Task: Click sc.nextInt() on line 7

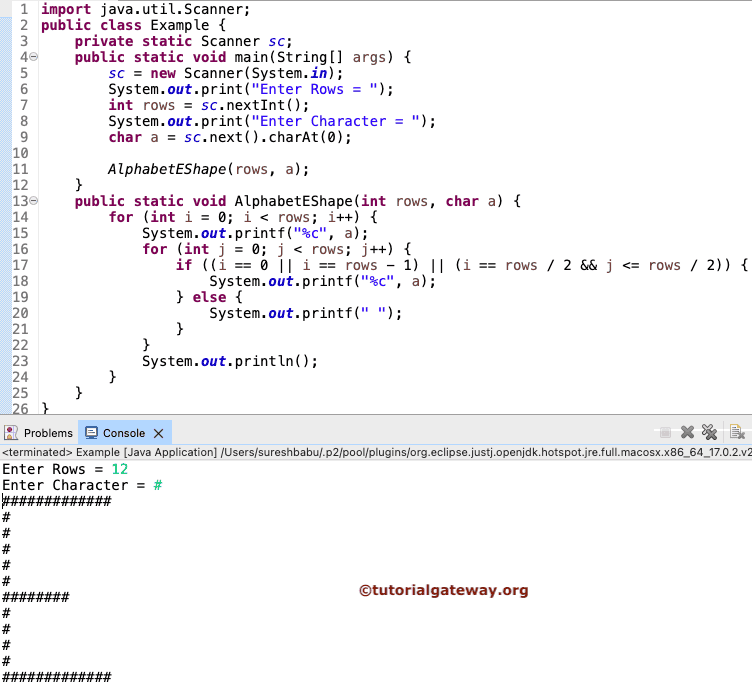Action: (255, 105)
